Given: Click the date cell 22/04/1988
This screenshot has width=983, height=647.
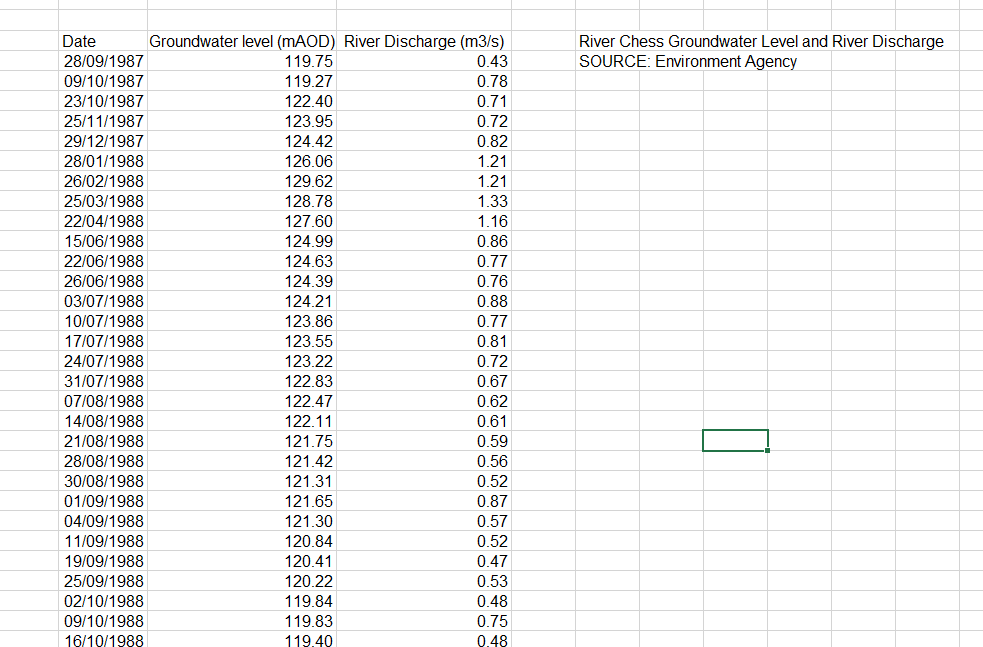Looking at the screenshot, I should 102,221.
